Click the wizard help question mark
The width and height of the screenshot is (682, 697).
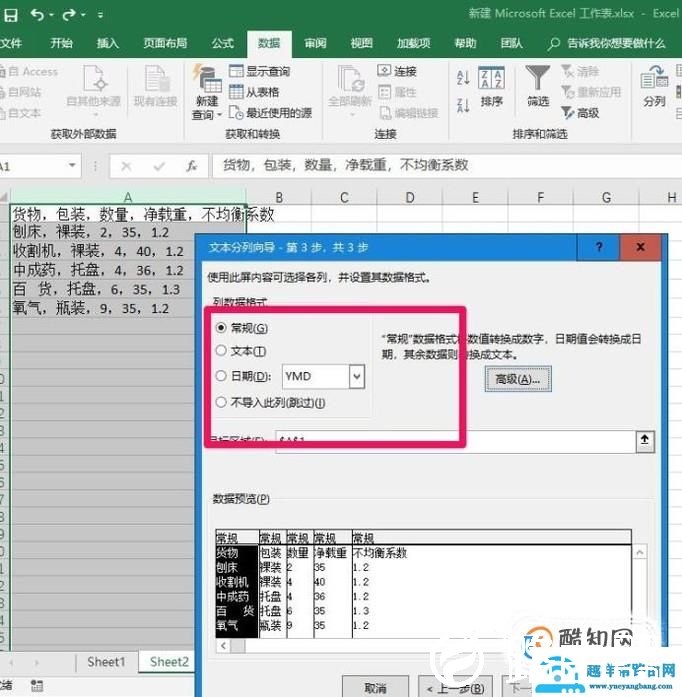click(x=599, y=247)
